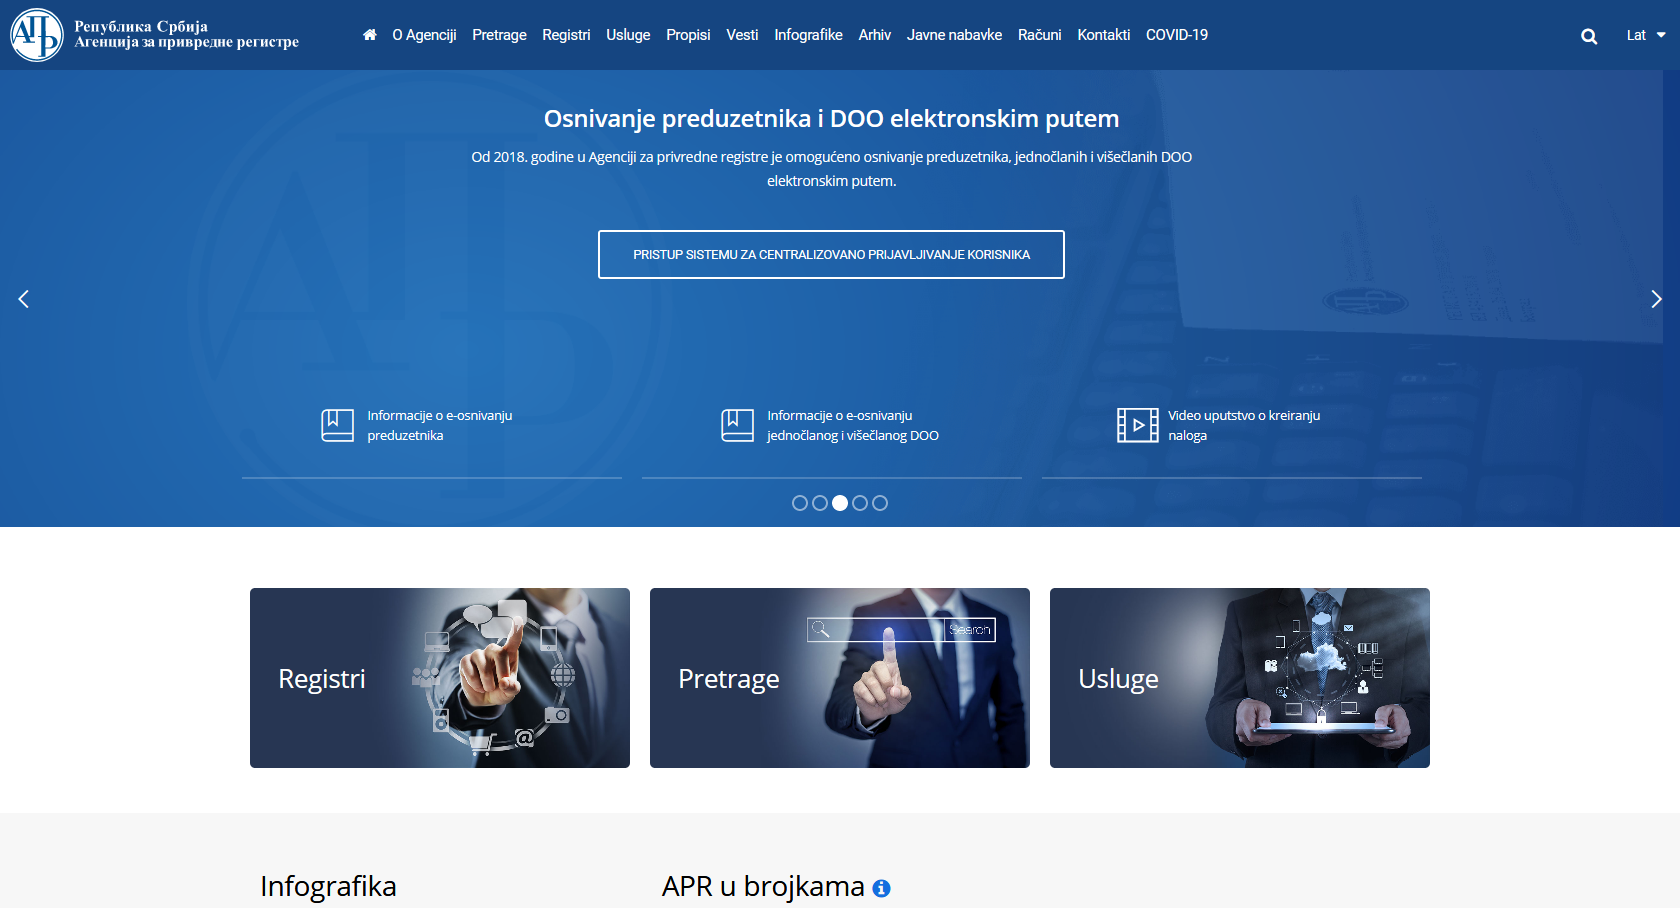1680x908 pixels.
Task: Click the book icon for e-osnivanju DOO
Action: click(737, 425)
